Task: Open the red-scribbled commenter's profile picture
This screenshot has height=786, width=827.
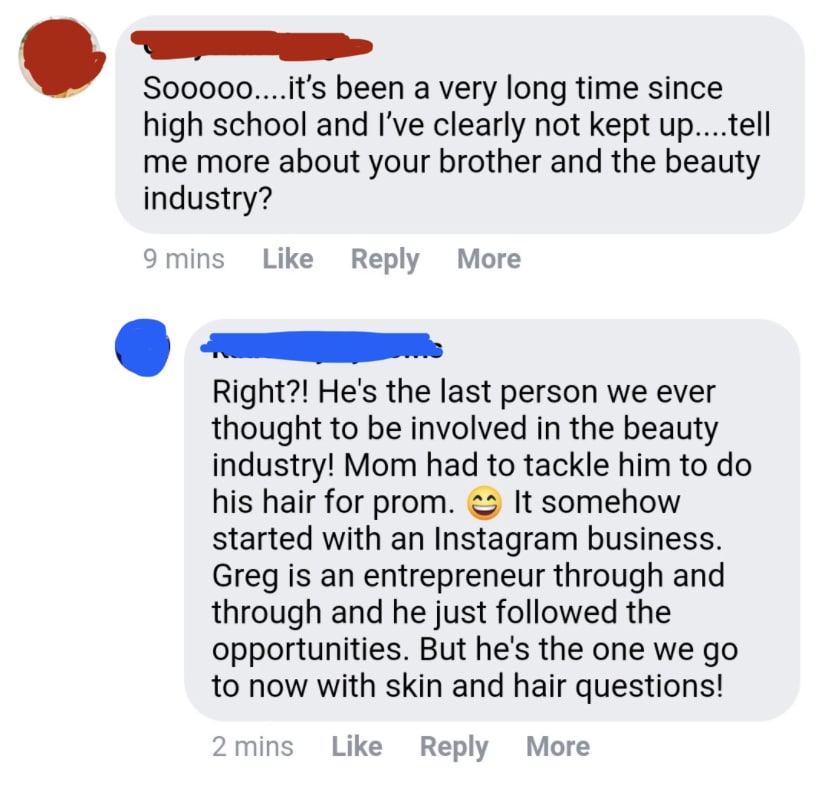Action: pos(60,57)
